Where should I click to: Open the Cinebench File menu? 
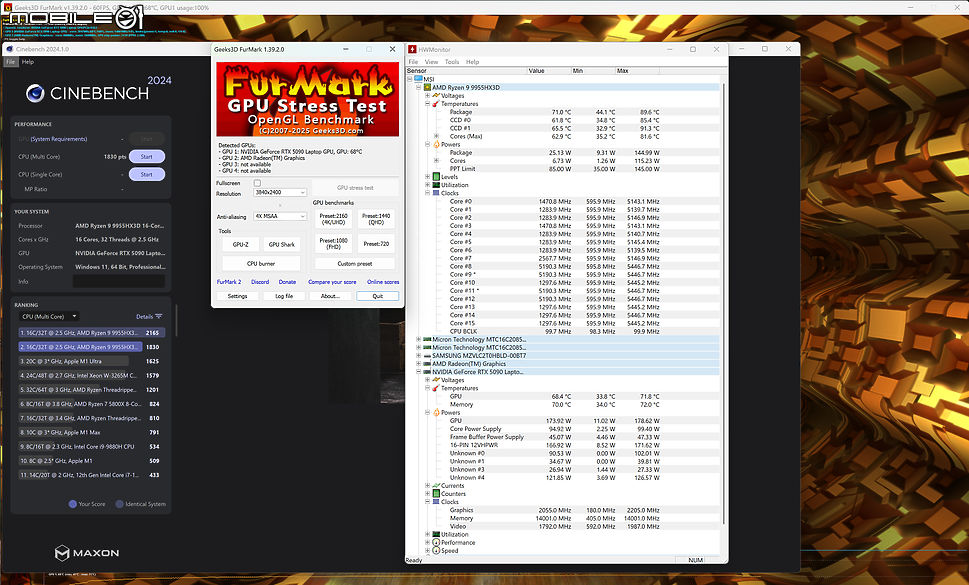(11, 62)
